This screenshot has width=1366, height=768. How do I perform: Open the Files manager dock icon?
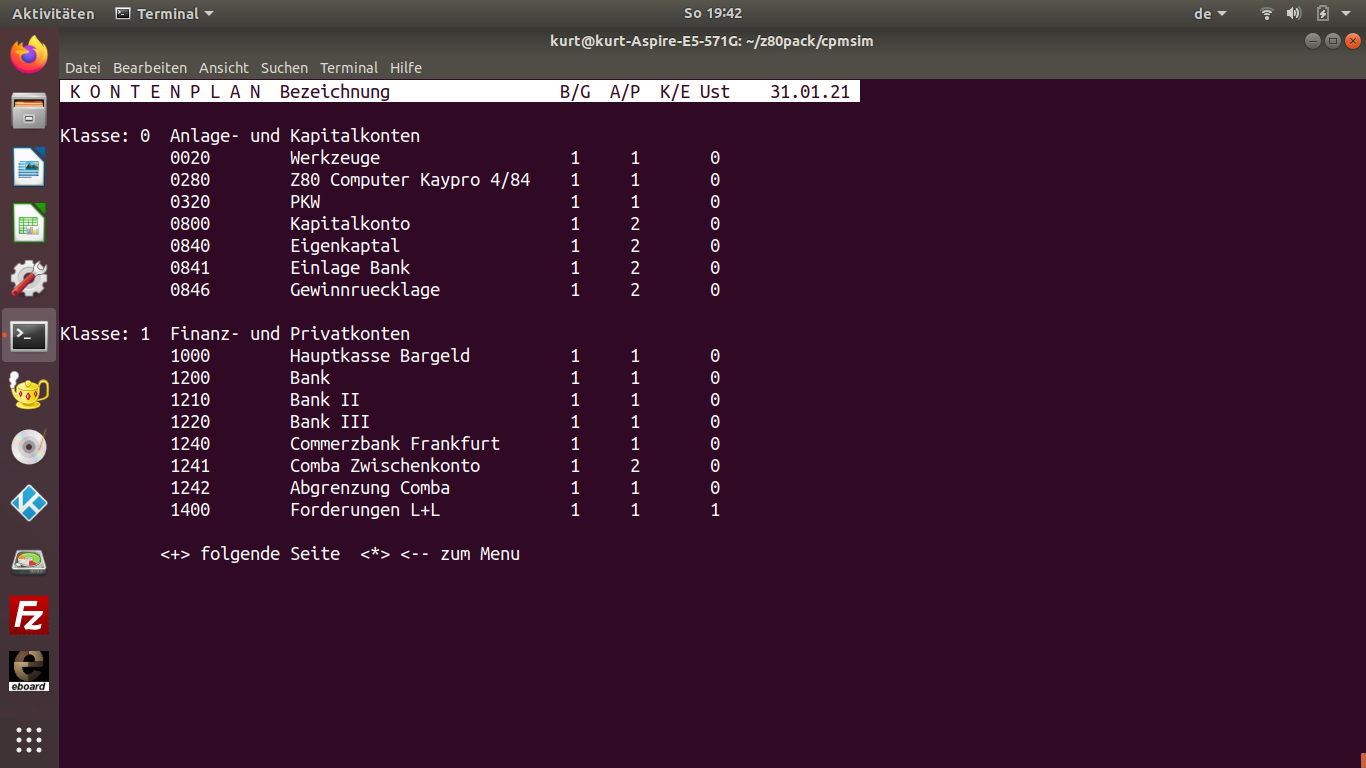(x=29, y=110)
